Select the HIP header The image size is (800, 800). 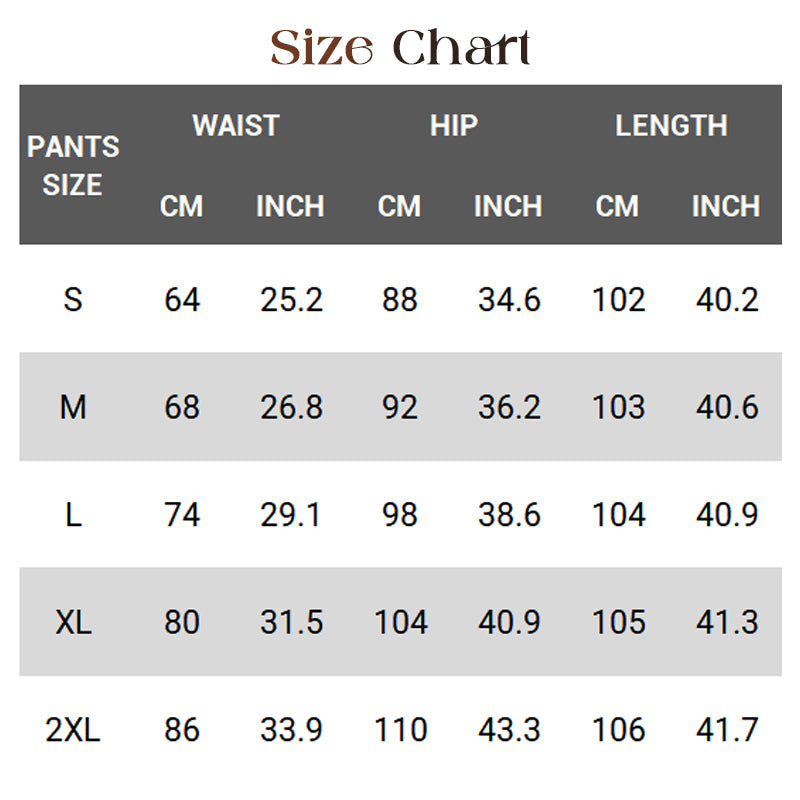[454, 126]
